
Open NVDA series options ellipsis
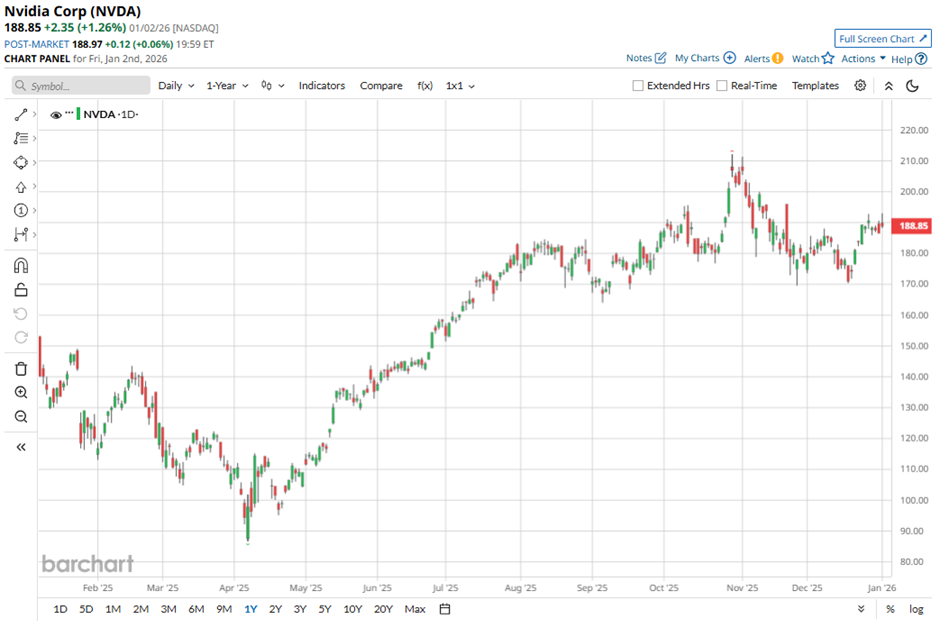click(70, 113)
